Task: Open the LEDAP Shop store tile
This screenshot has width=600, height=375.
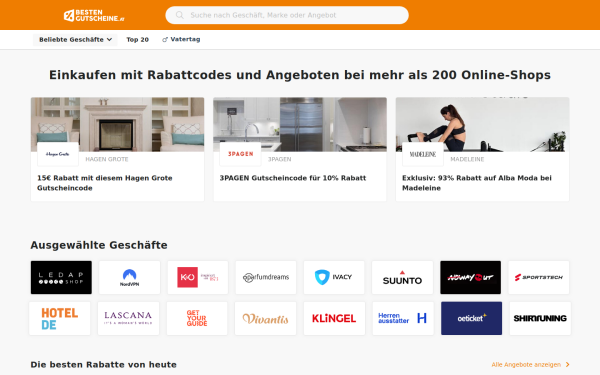Action: click(x=61, y=277)
